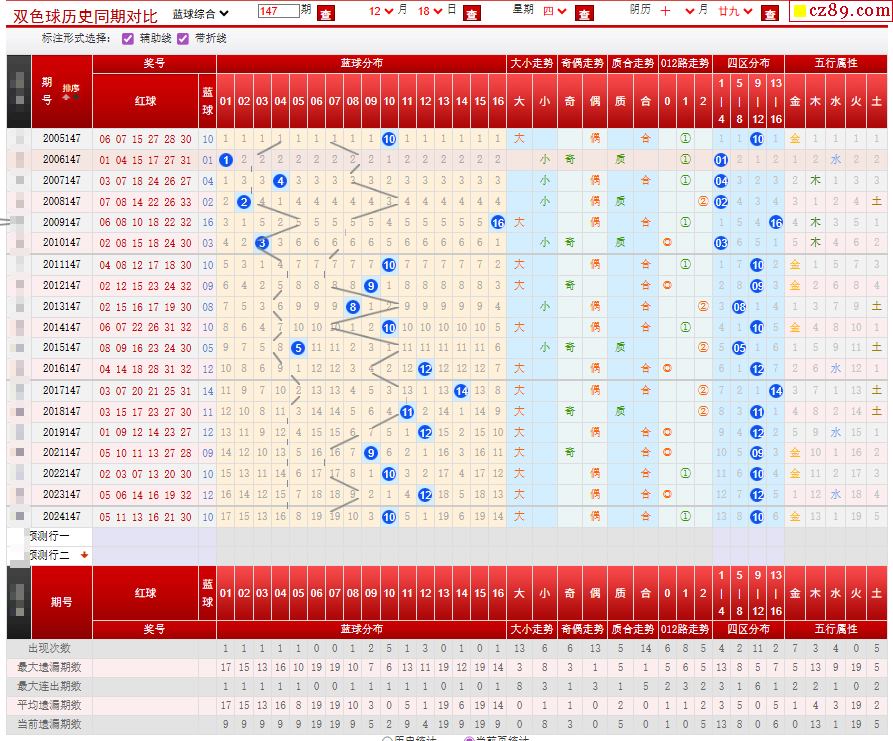The height and width of the screenshot is (741, 893).
Task: Click the 出现次数 statistics row label
Action: click(x=50, y=648)
